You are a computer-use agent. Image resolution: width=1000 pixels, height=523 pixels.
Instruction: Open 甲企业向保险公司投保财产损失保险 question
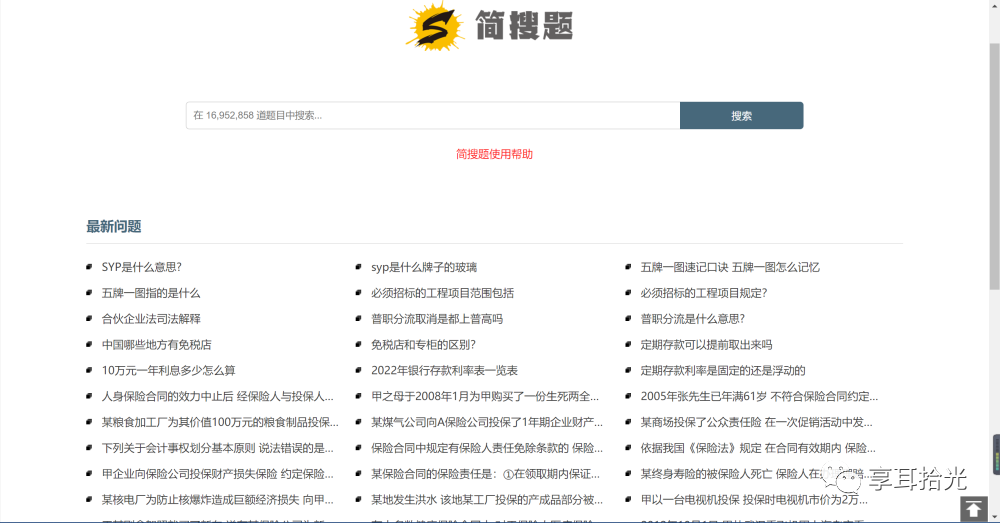coord(217,474)
